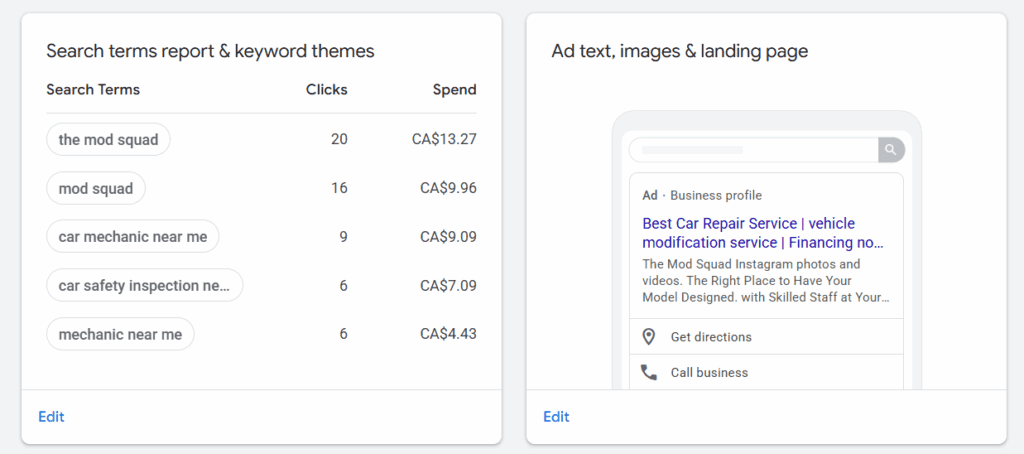Click the Spend column header
The height and width of the screenshot is (454, 1024).
coord(455,89)
